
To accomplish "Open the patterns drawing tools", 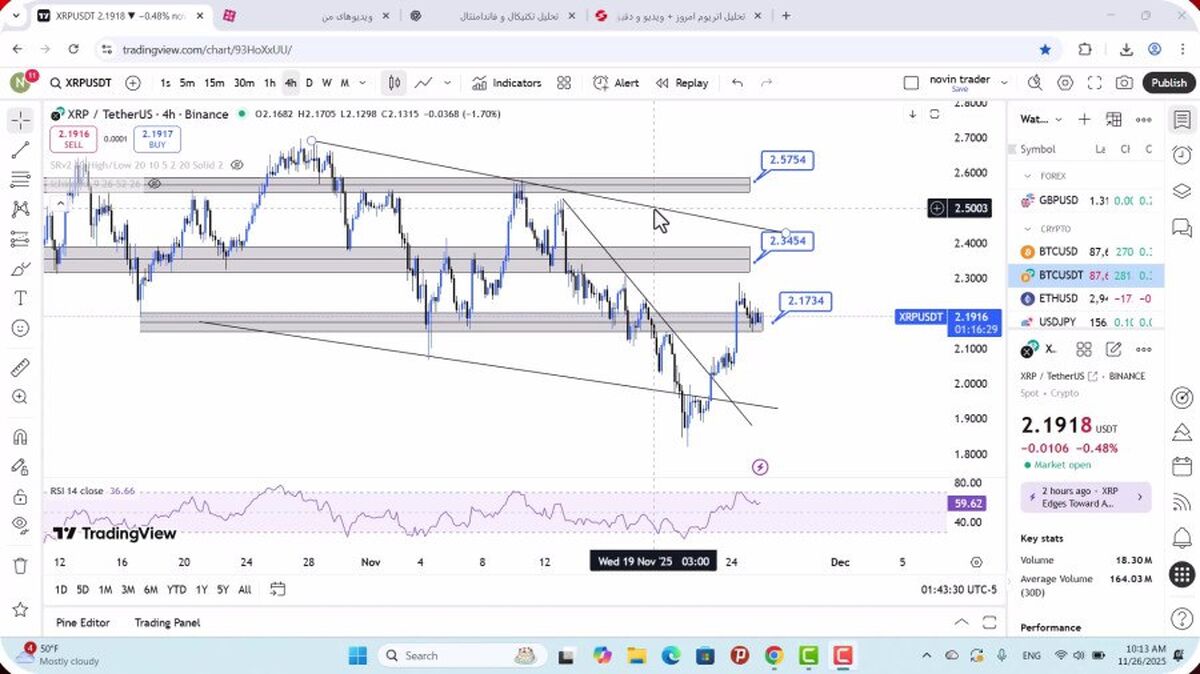I will 20,209.
